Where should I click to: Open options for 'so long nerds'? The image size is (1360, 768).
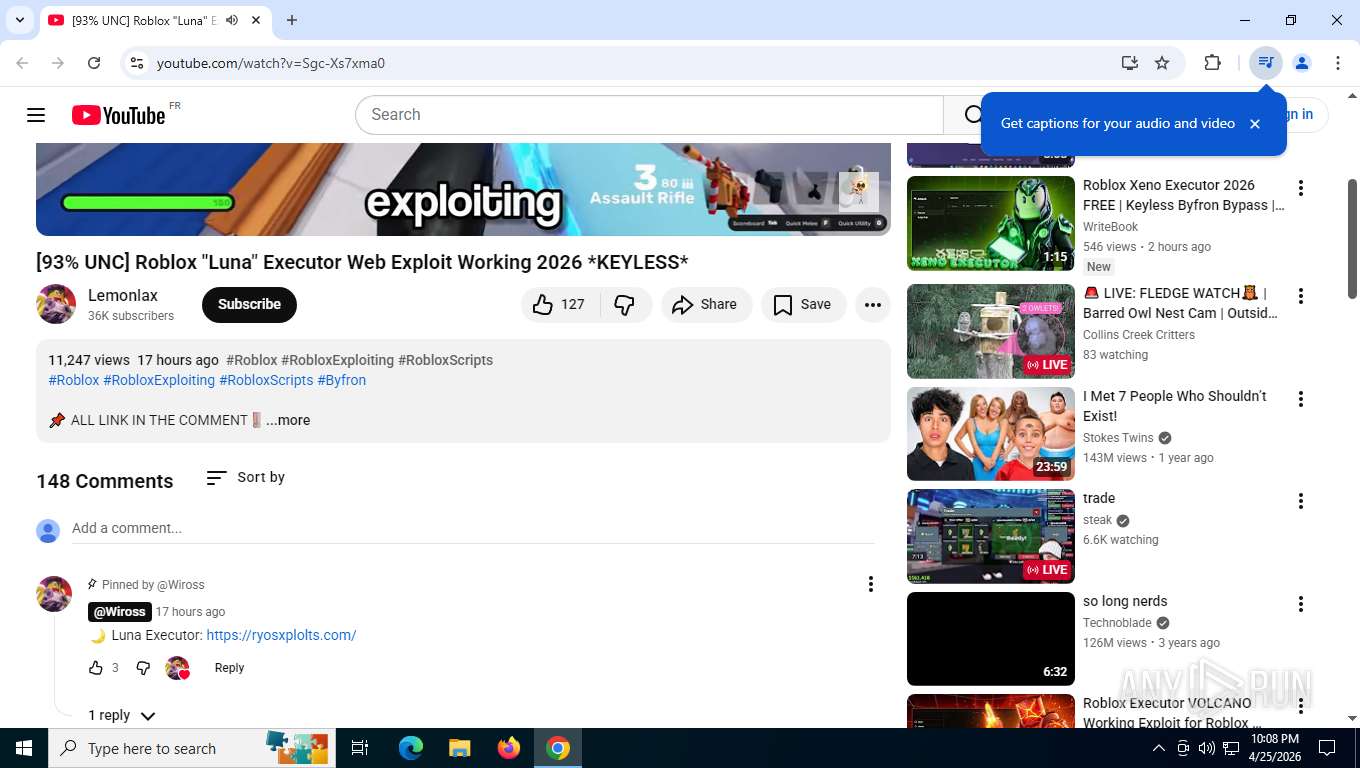(x=1301, y=604)
